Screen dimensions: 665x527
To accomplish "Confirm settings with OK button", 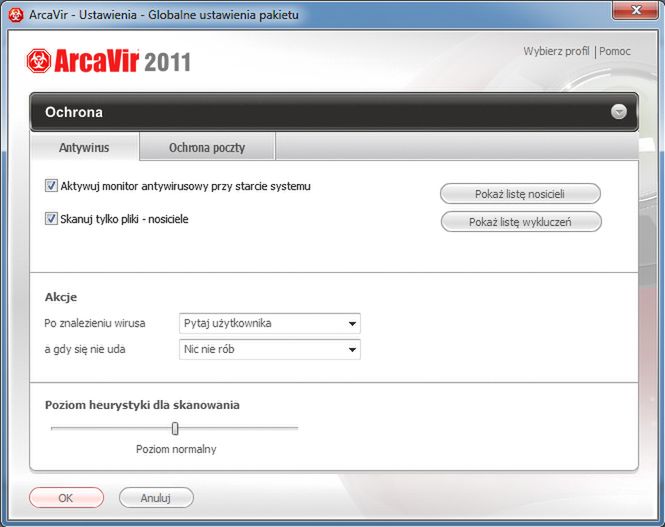I will 66,498.
